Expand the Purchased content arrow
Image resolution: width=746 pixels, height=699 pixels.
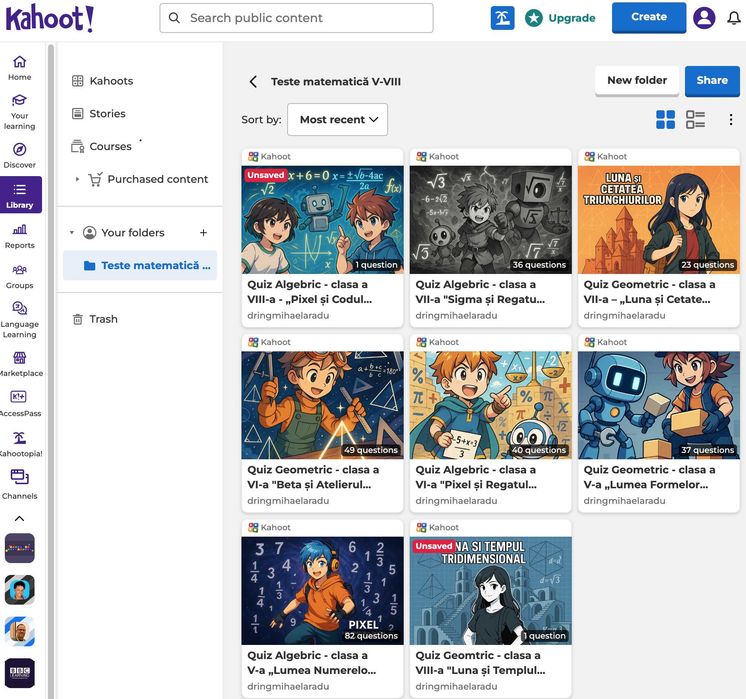pos(77,179)
